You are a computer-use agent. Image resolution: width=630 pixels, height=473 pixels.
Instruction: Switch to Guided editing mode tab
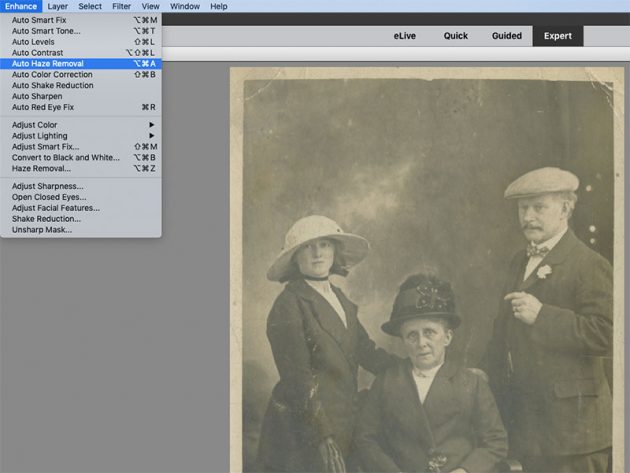coord(507,36)
